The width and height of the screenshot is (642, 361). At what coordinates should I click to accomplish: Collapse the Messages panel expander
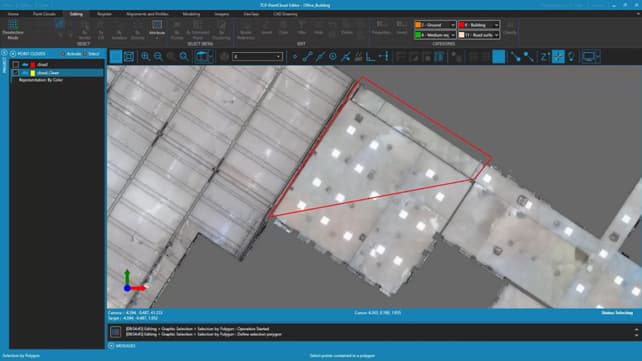coord(111,346)
